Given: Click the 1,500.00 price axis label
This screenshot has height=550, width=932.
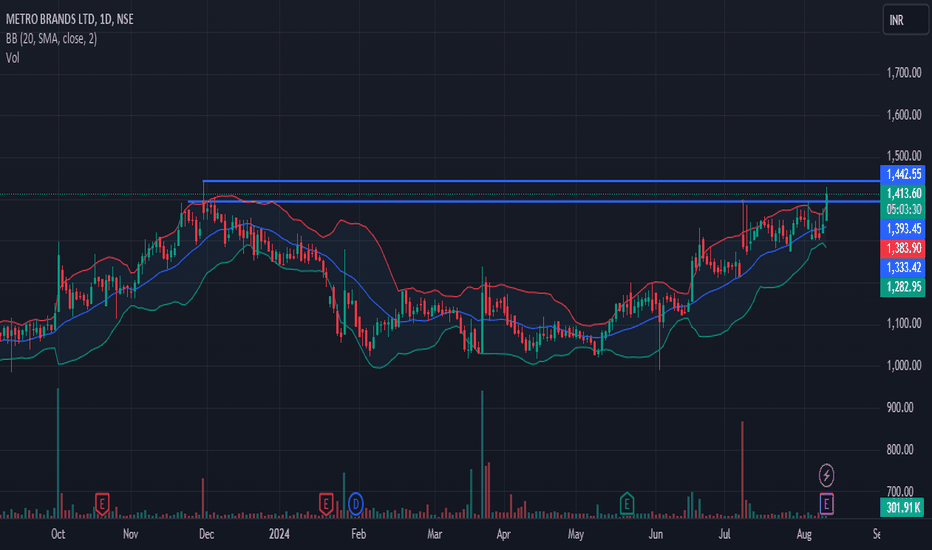Looking at the screenshot, I should (x=903, y=156).
